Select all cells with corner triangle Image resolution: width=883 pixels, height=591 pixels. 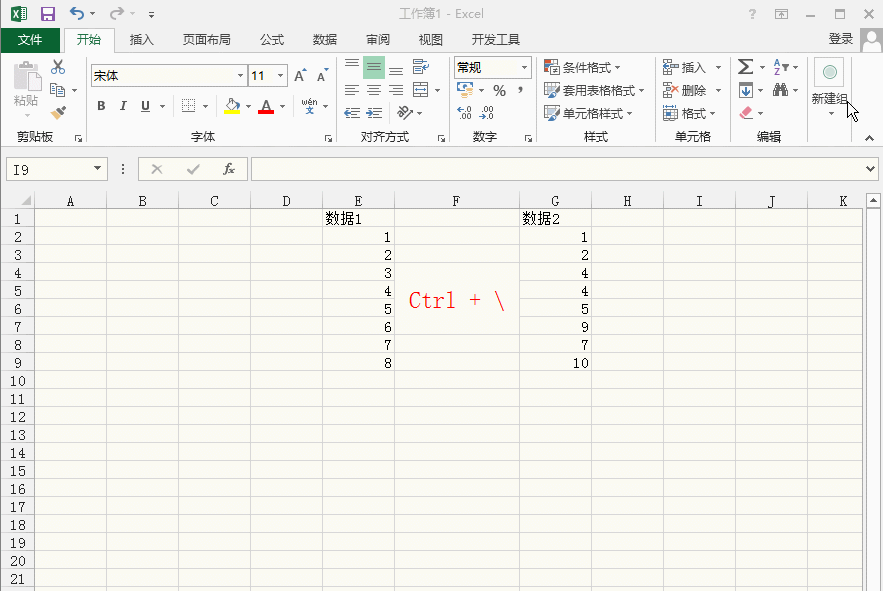25,201
